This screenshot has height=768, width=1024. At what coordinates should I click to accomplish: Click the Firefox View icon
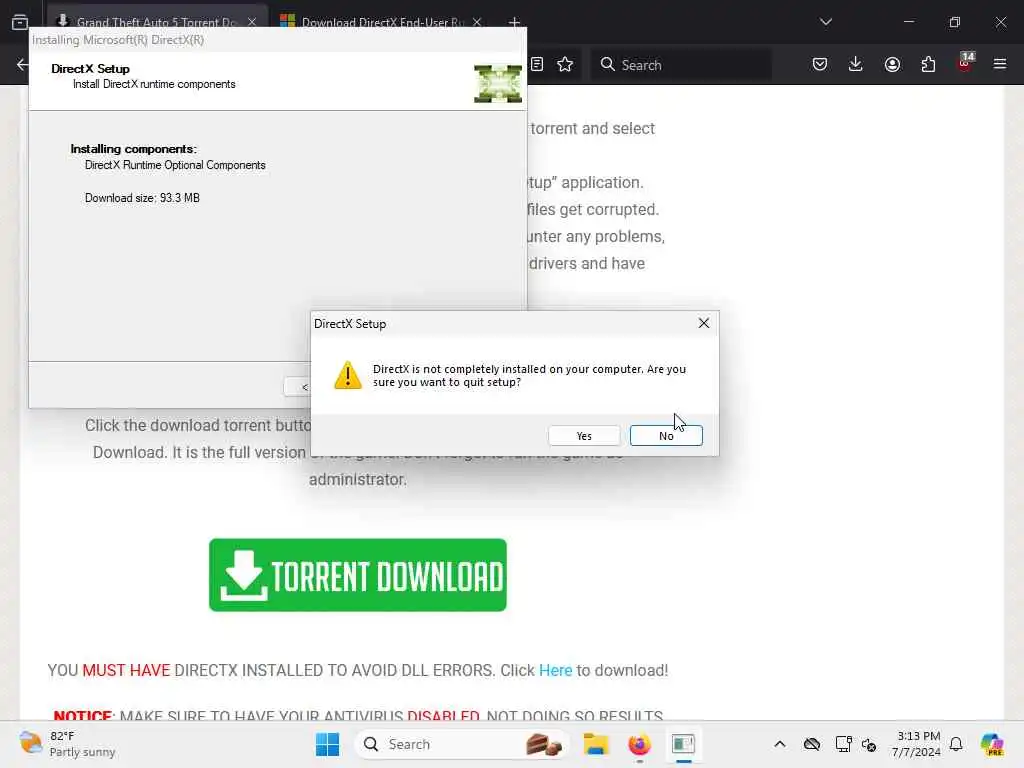click(20, 22)
